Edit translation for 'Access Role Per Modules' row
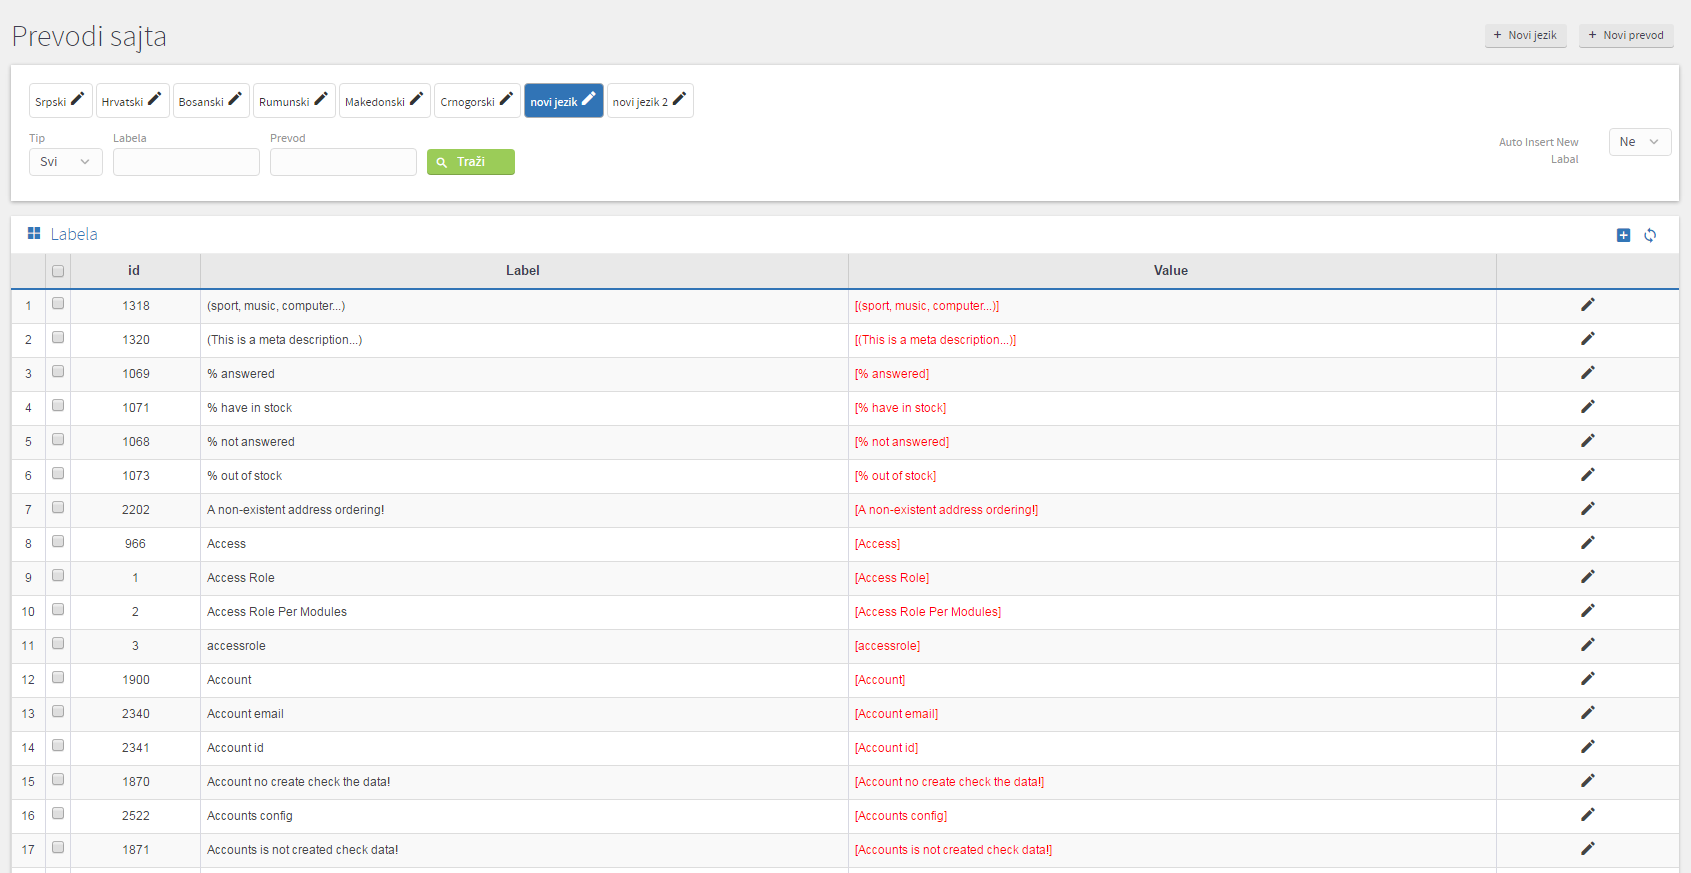The height and width of the screenshot is (873, 1691). 1587,611
